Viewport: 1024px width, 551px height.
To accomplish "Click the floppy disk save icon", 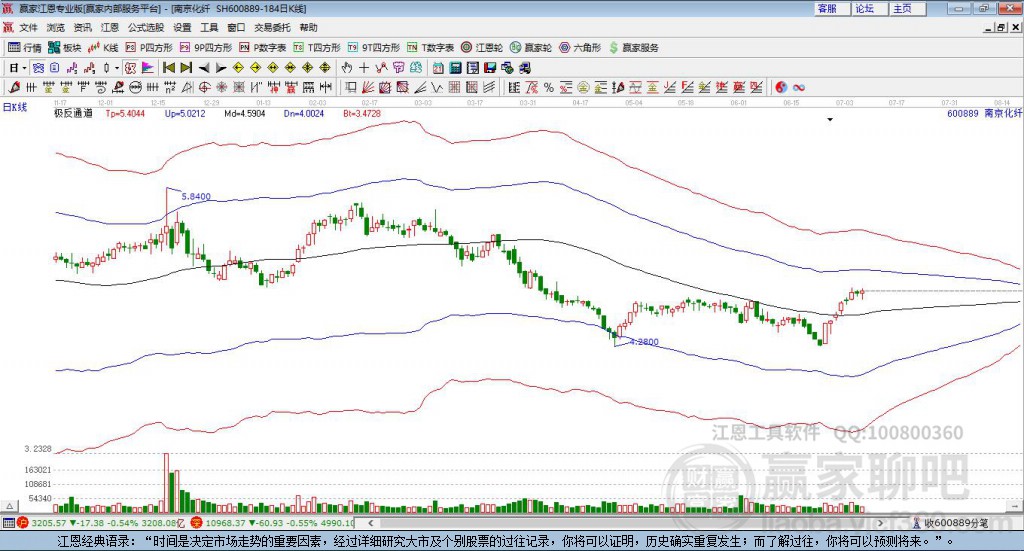I will [x=490, y=68].
